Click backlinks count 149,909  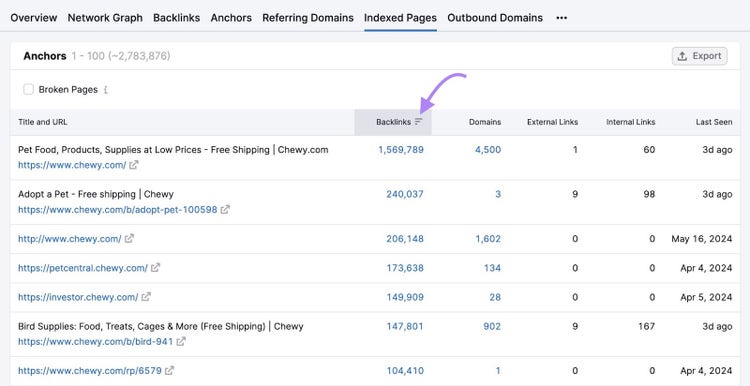[x=405, y=297]
